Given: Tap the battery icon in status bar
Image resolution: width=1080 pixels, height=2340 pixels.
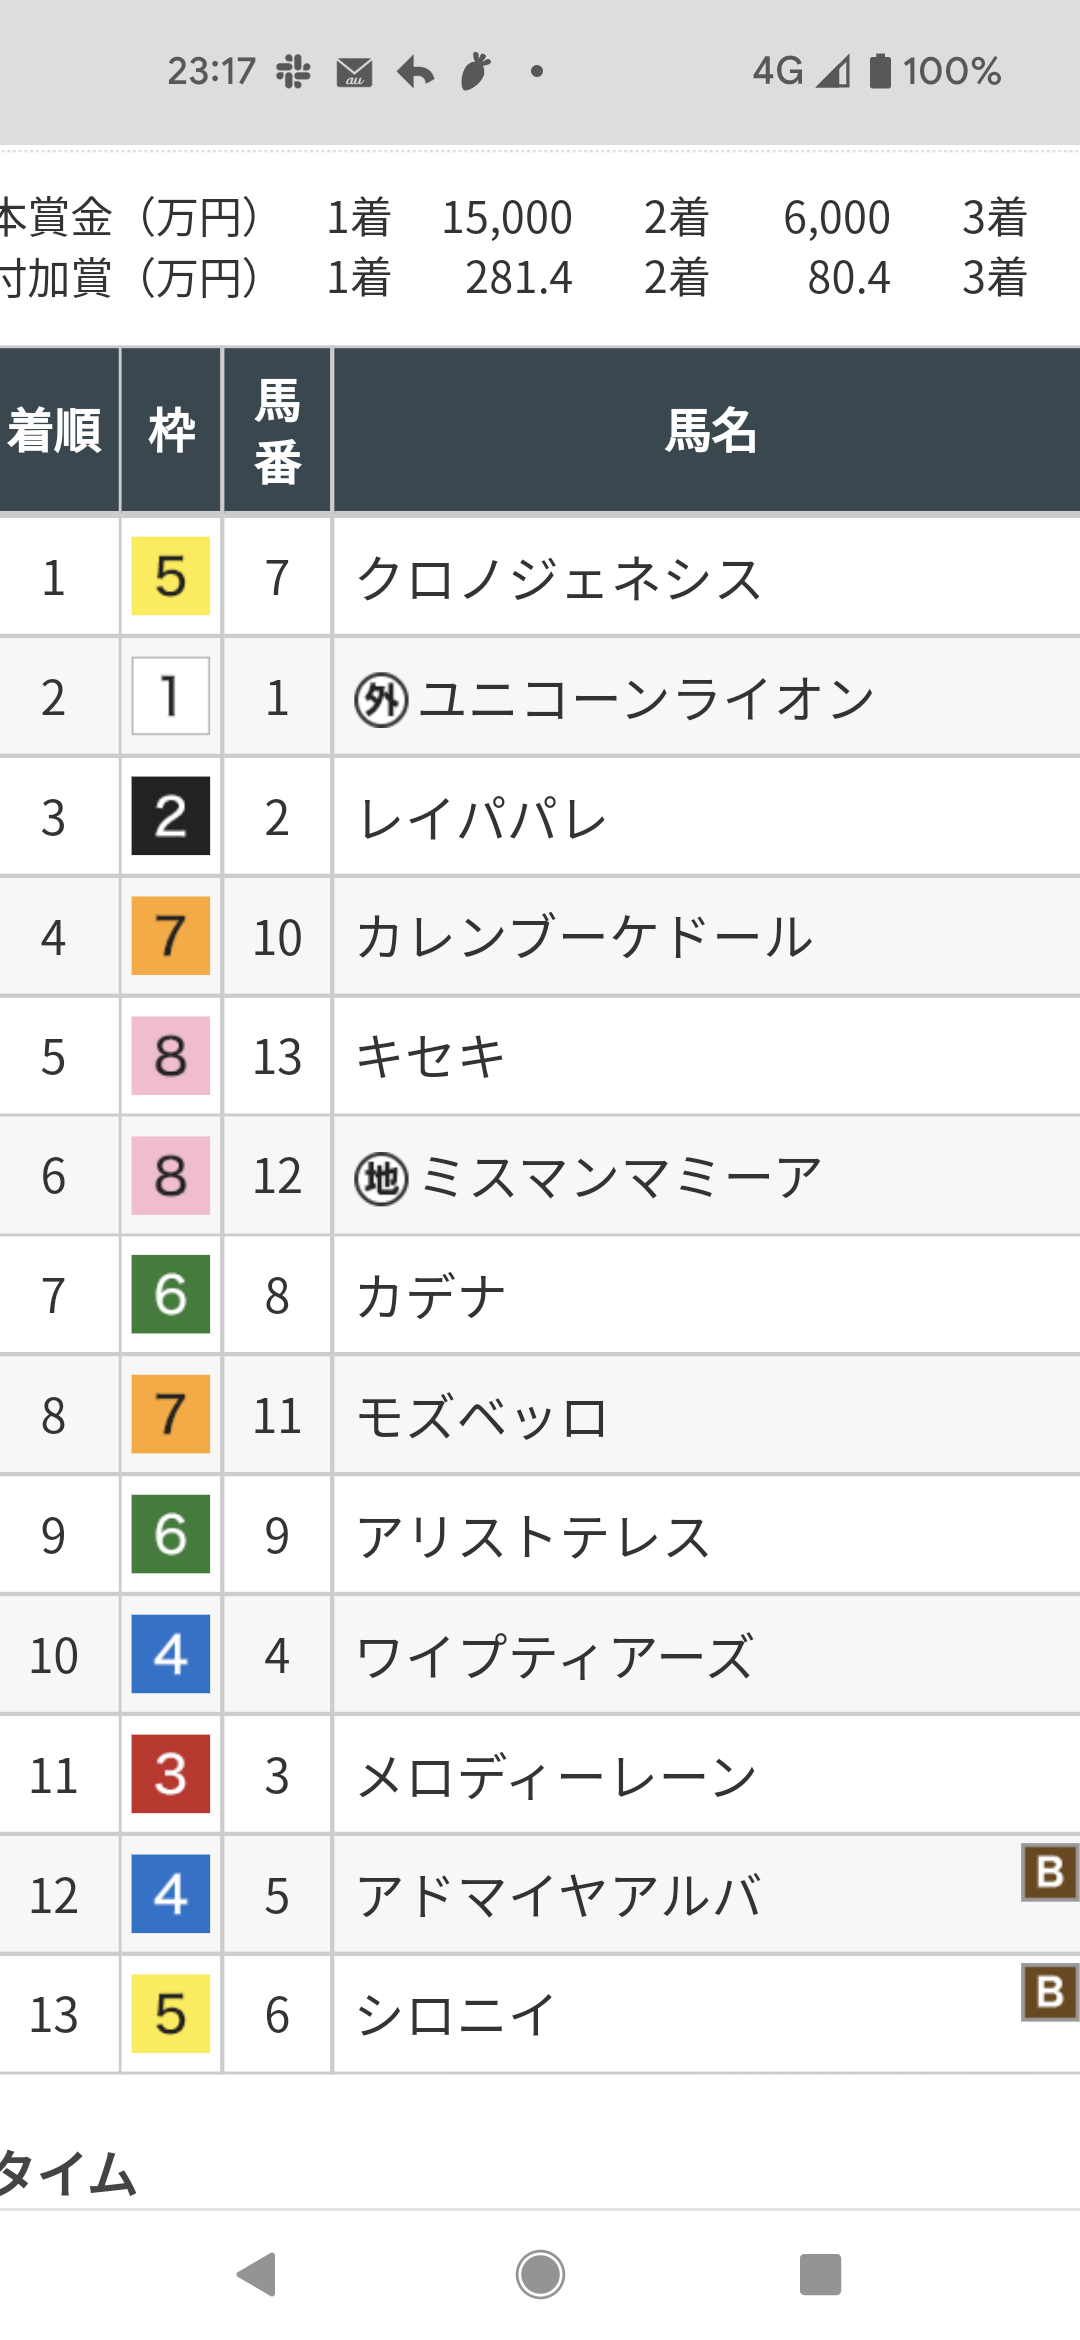Looking at the screenshot, I should [x=880, y=71].
